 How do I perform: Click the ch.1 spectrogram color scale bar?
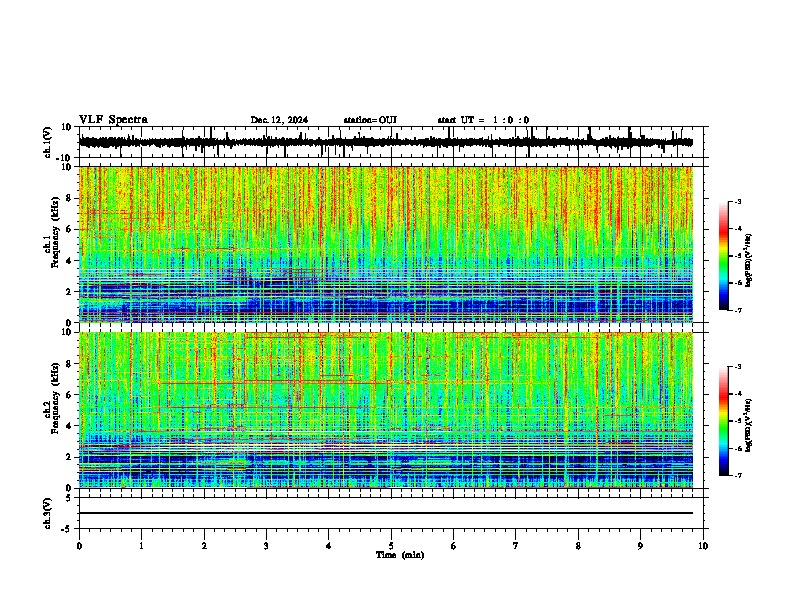pos(724,256)
